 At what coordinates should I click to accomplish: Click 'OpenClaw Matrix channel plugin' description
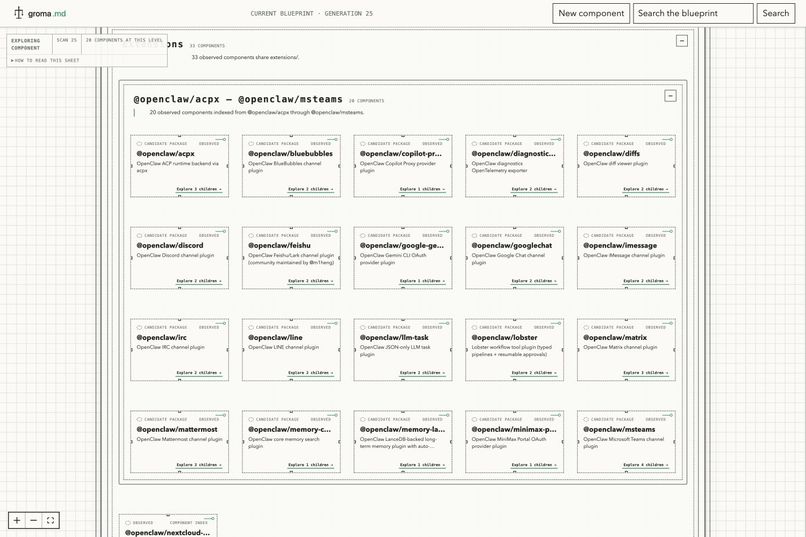tap(620, 347)
